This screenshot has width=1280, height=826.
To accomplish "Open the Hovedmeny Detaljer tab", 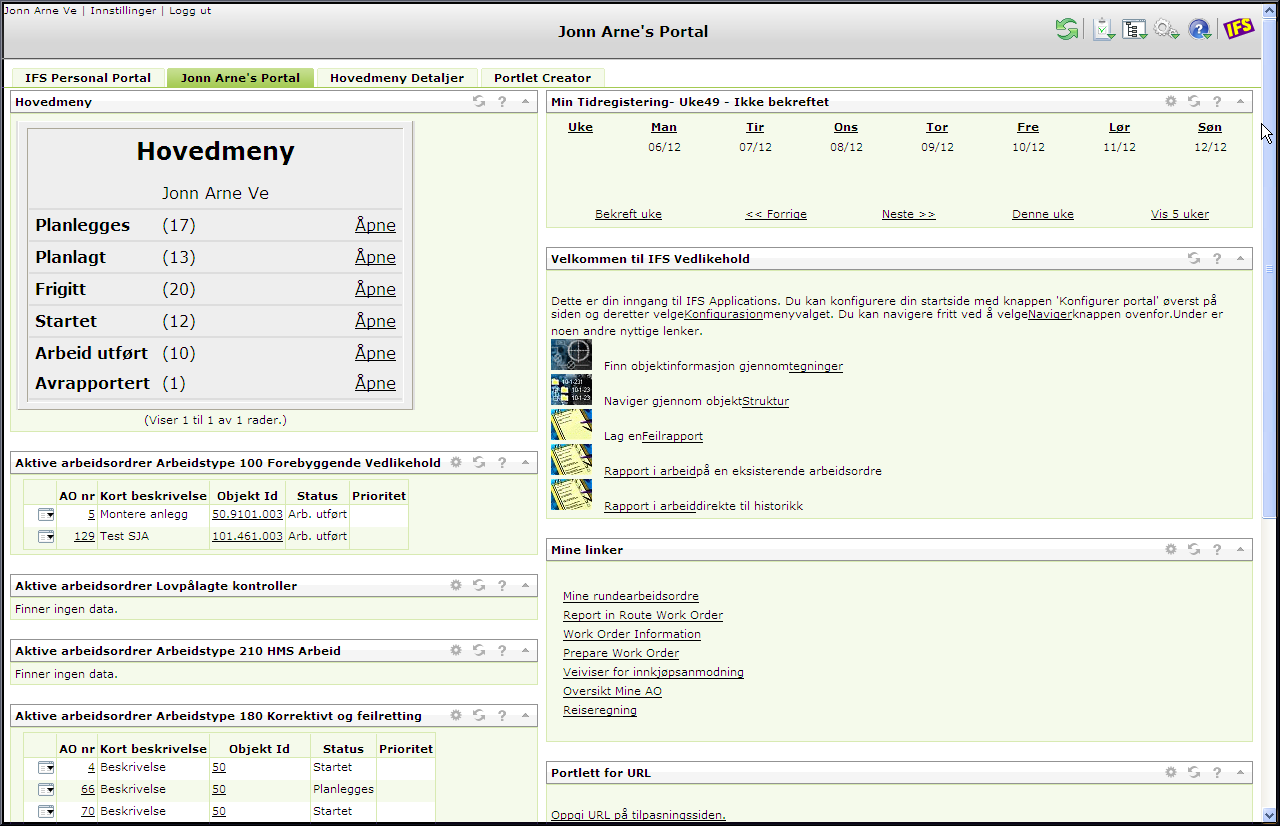I will 397,77.
